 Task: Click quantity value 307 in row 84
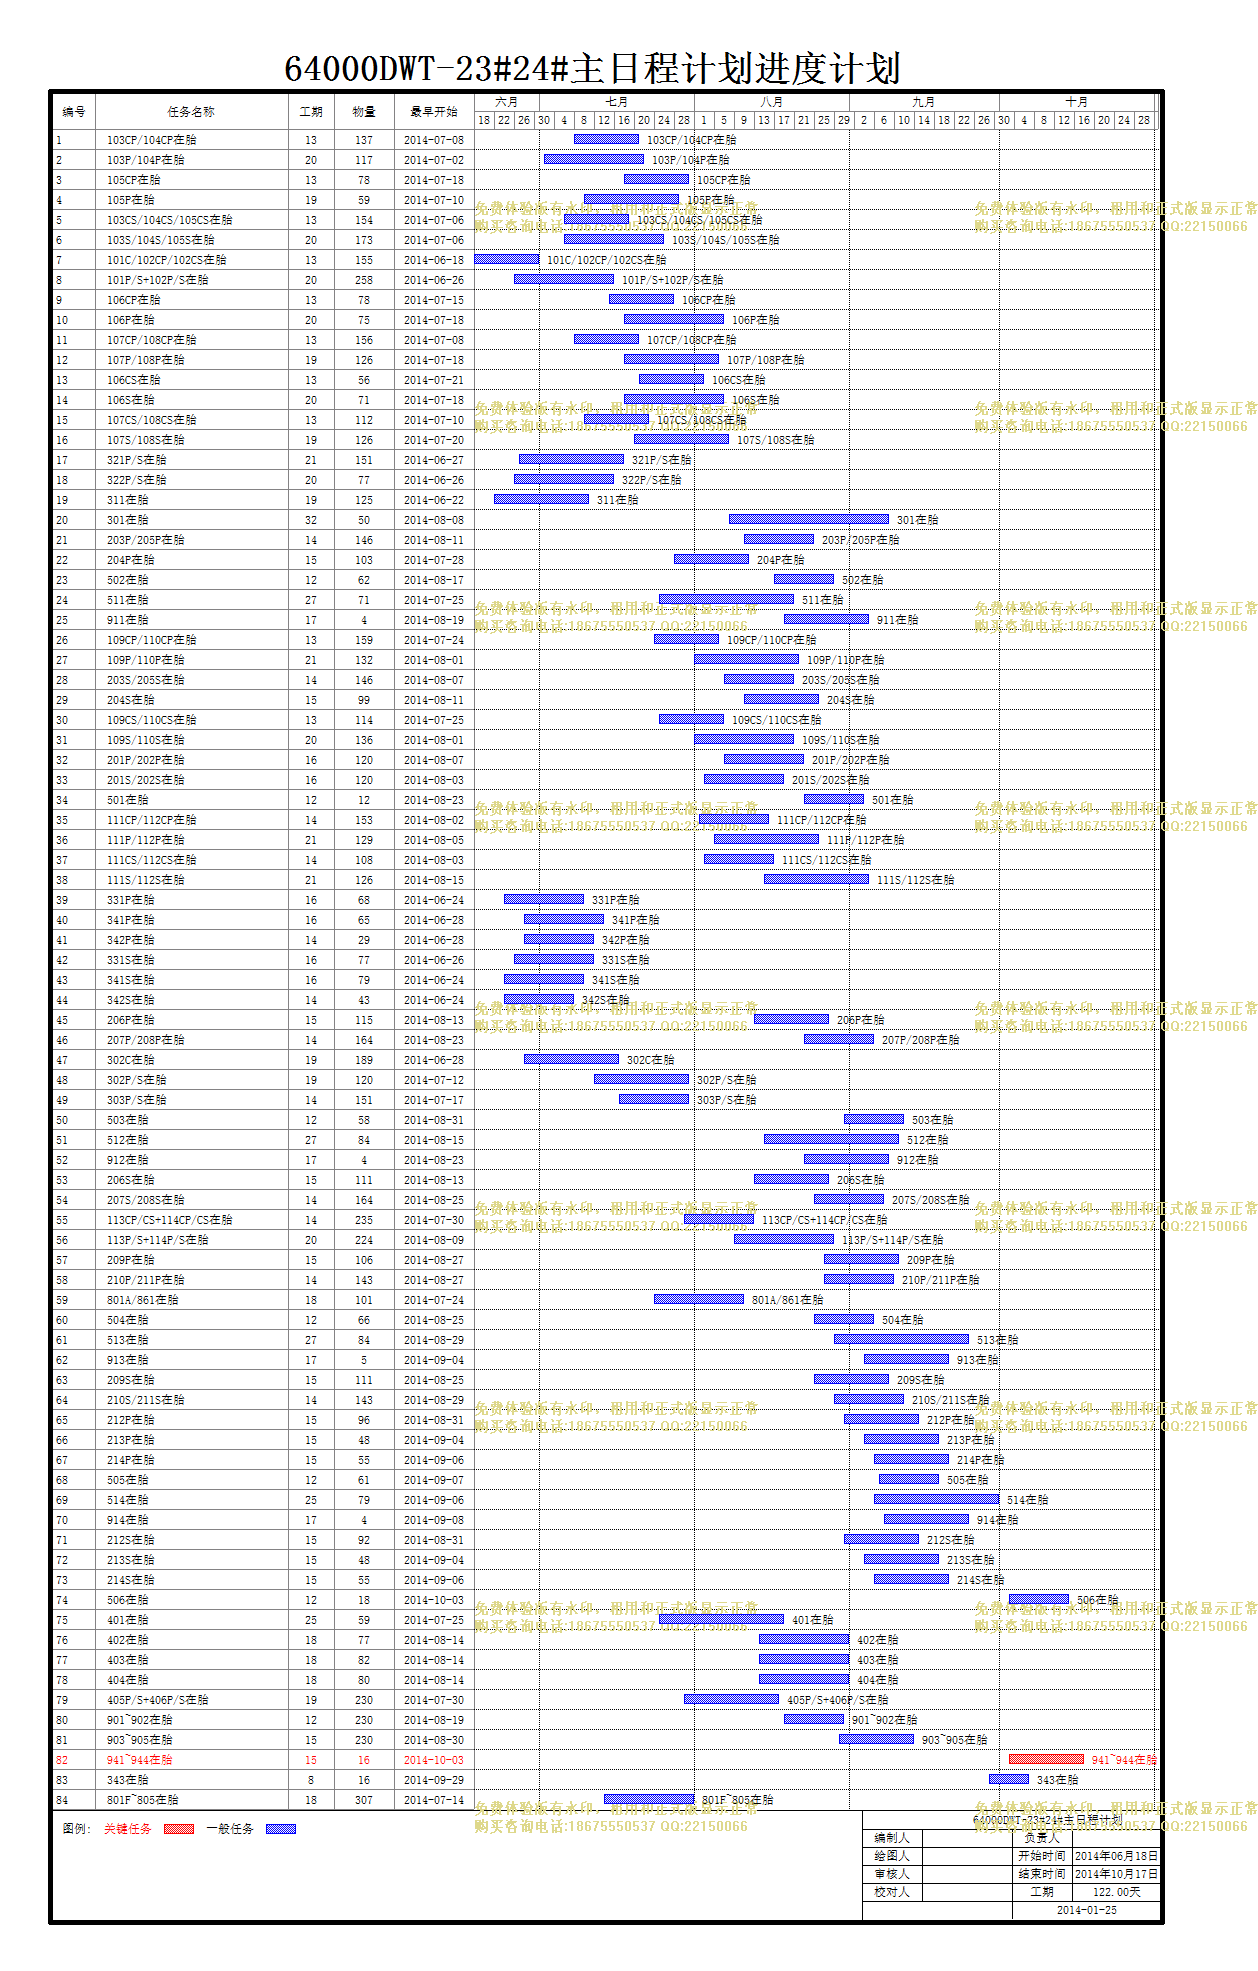click(x=364, y=1800)
